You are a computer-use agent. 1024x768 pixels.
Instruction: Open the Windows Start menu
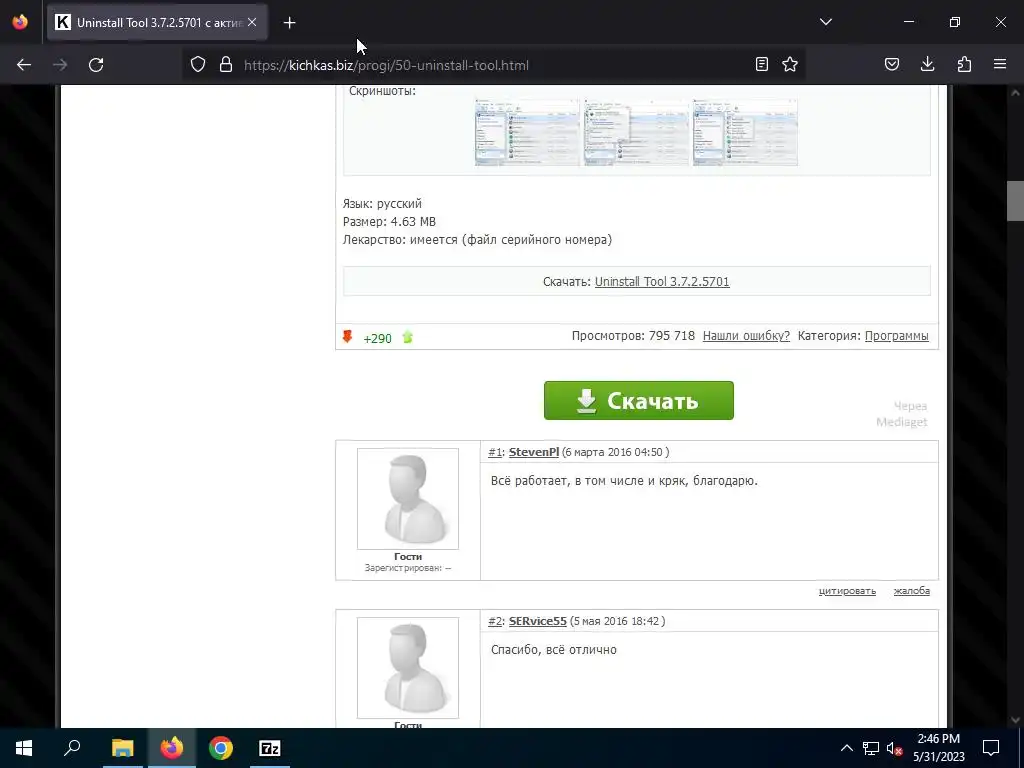(24, 748)
